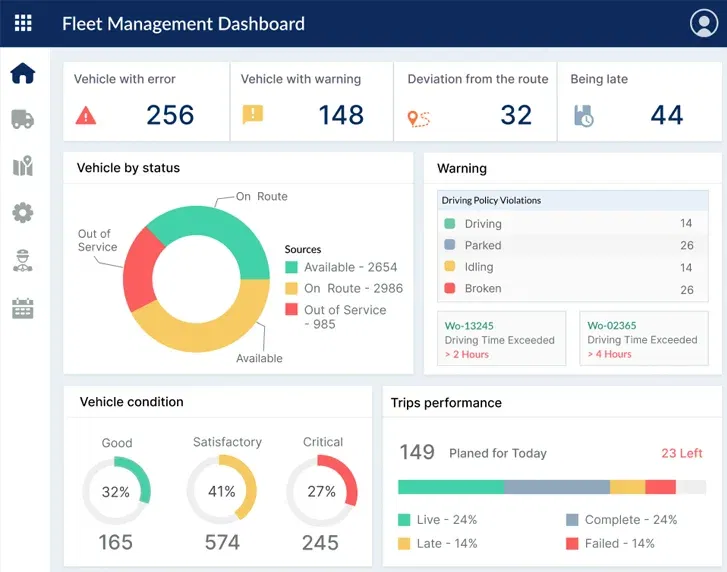727x572 pixels.
Task: Click the Critical condition donut chart
Action: coord(322,491)
